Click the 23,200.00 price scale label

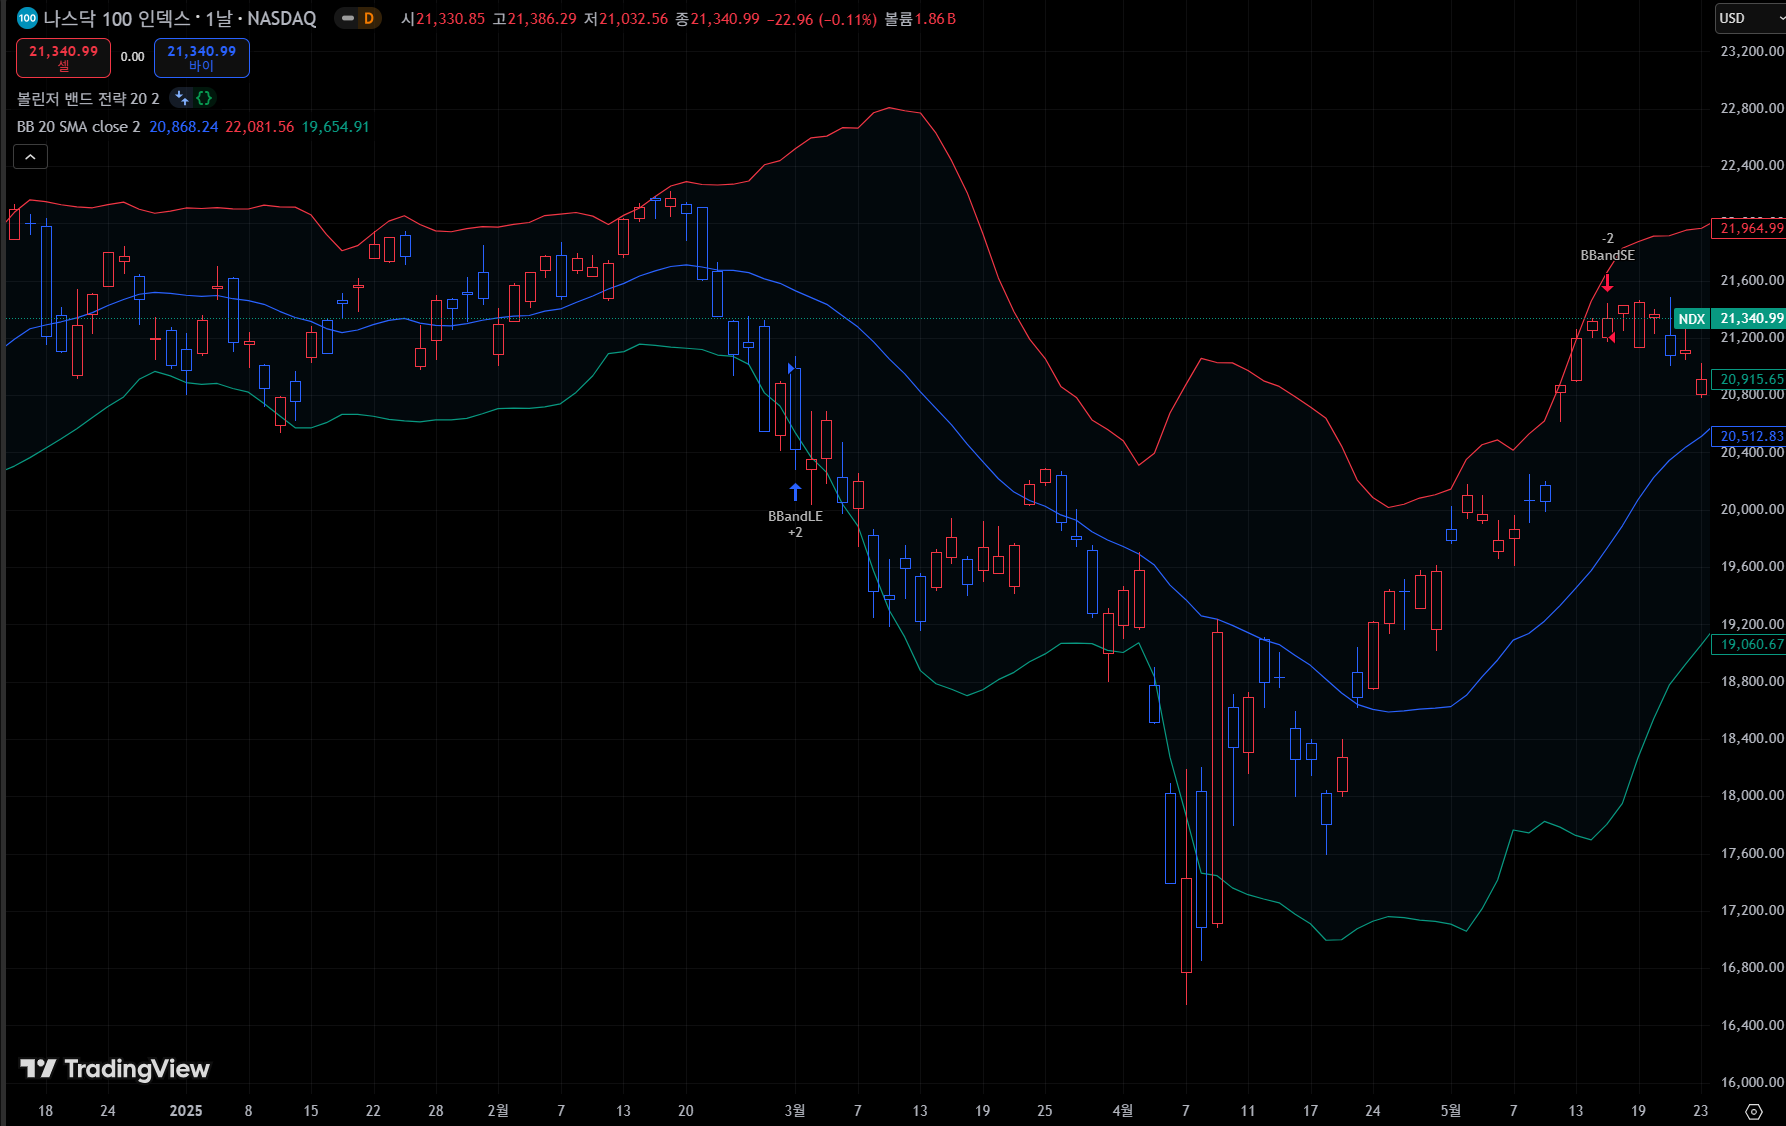point(1751,51)
